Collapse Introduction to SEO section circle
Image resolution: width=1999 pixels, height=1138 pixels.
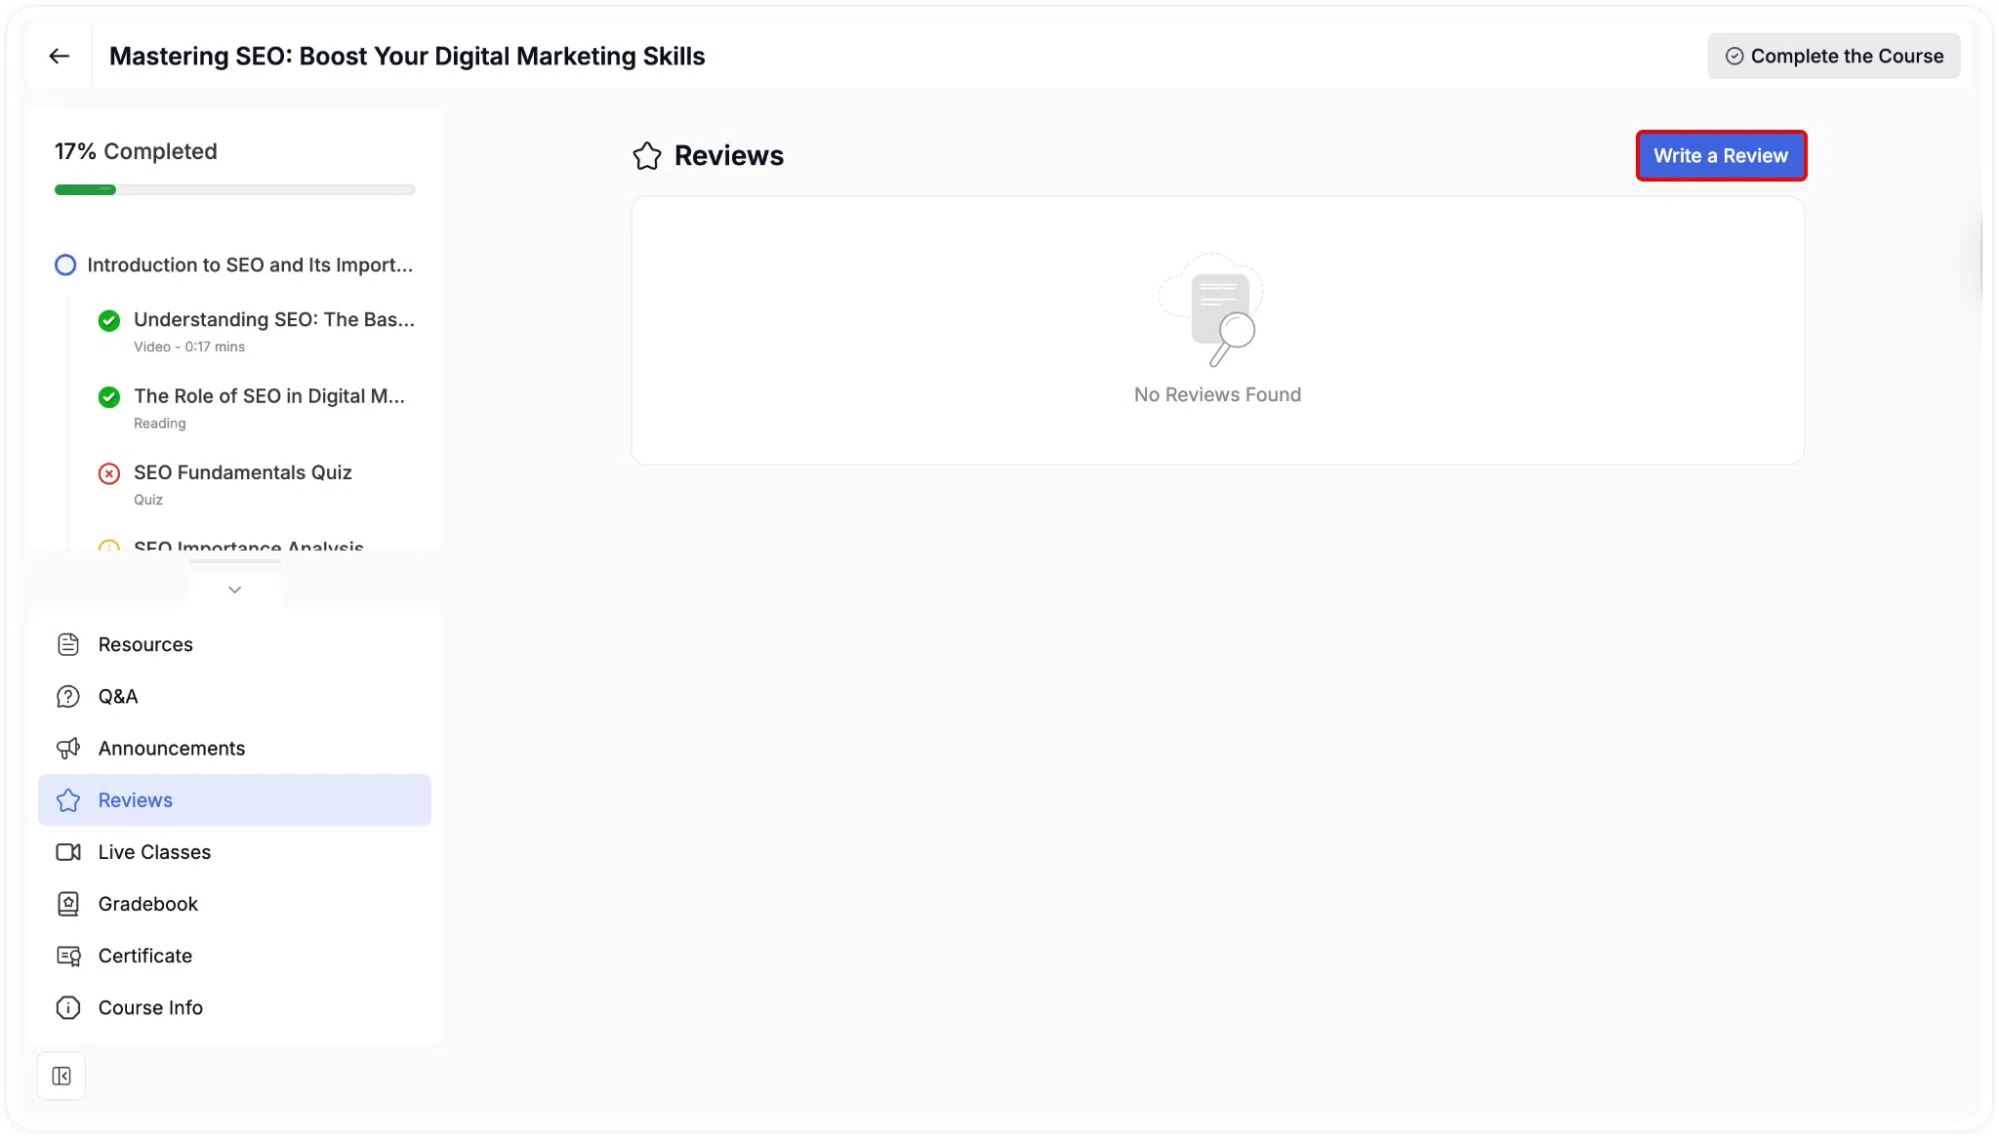(65, 265)
